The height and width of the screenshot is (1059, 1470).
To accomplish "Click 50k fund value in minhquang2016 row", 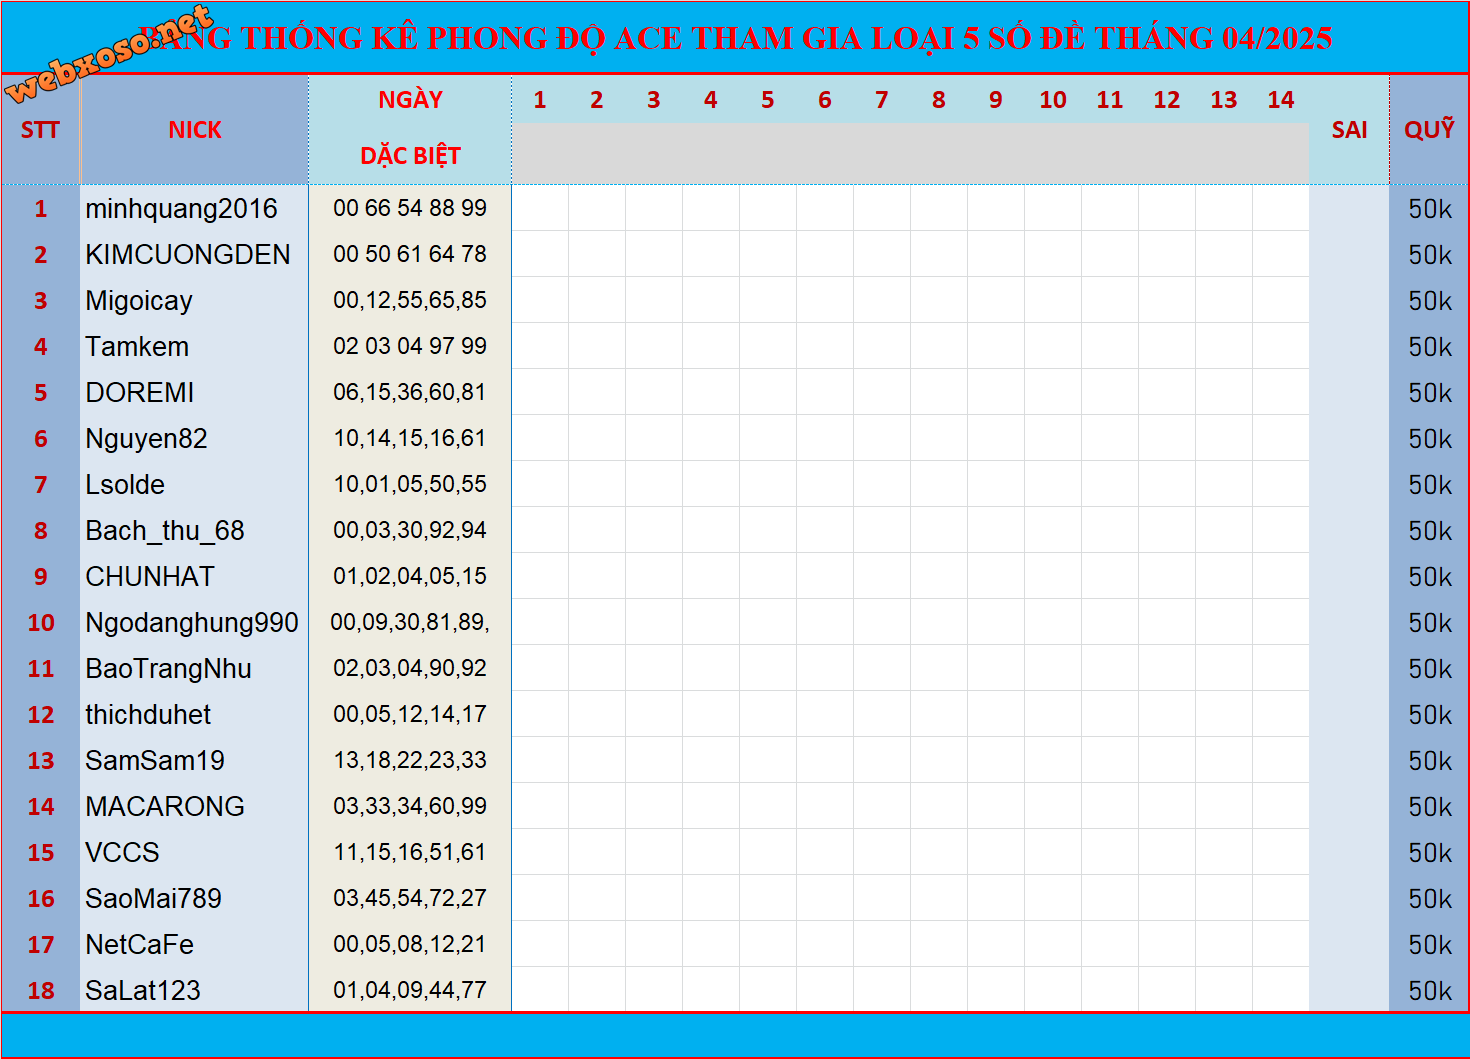I will [1430, 209].
